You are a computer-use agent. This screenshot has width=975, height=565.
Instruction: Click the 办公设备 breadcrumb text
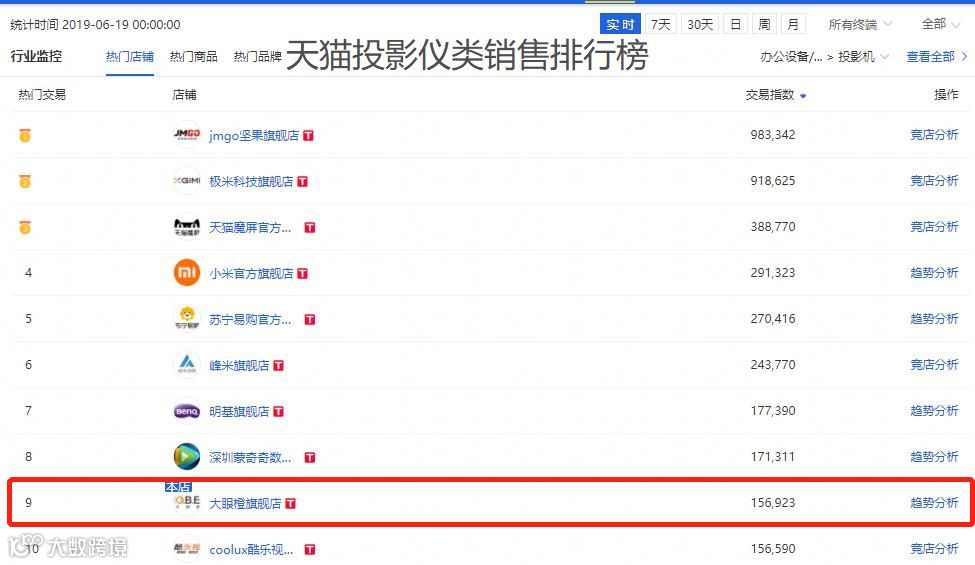[x=791, y=57]
